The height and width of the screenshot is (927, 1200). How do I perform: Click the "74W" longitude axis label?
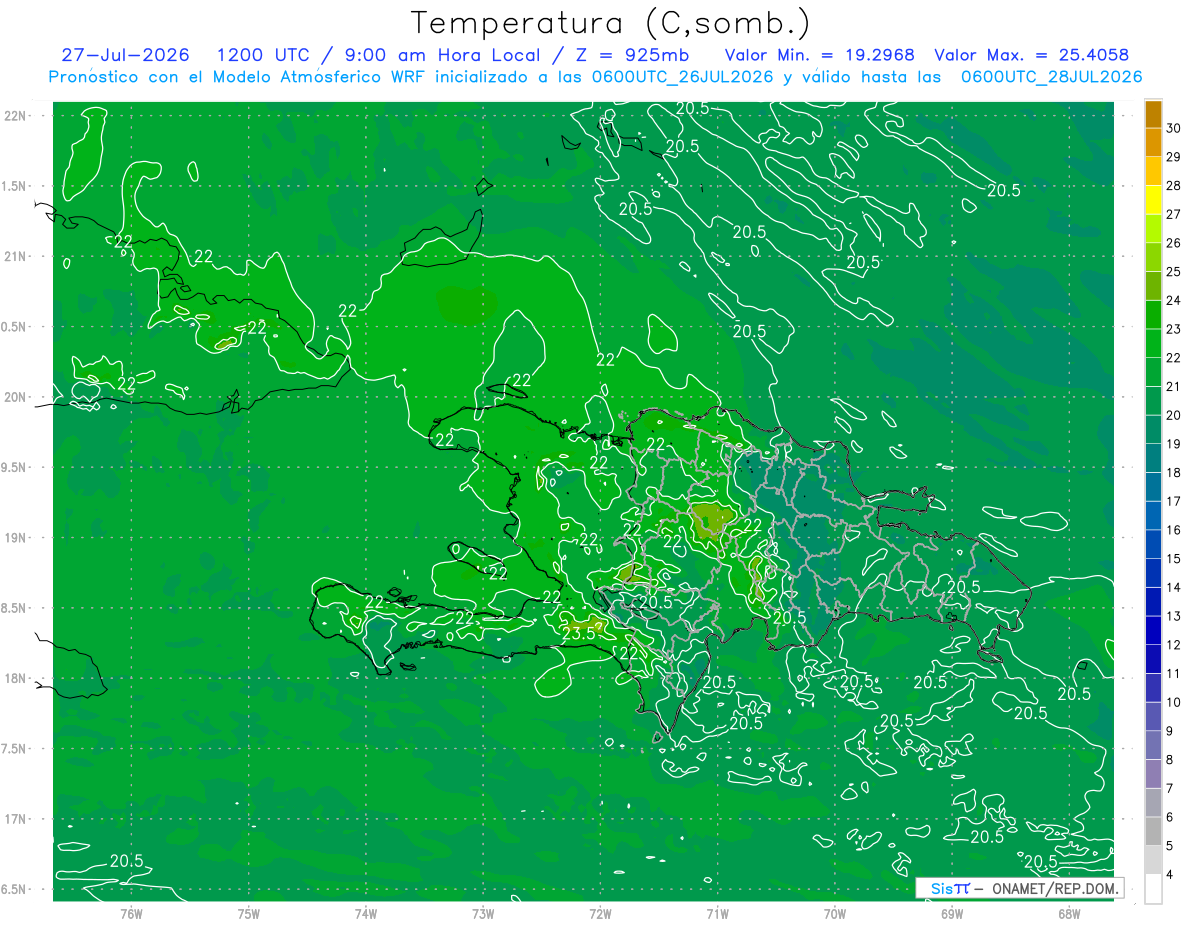[x=366, y=914]
